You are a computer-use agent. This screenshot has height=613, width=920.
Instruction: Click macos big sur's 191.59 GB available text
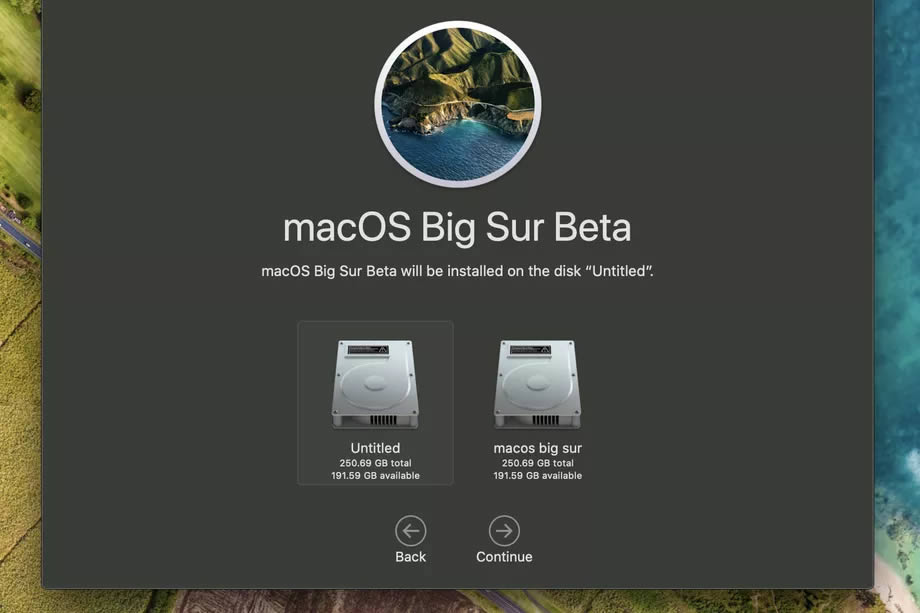(x=537, y=476)
